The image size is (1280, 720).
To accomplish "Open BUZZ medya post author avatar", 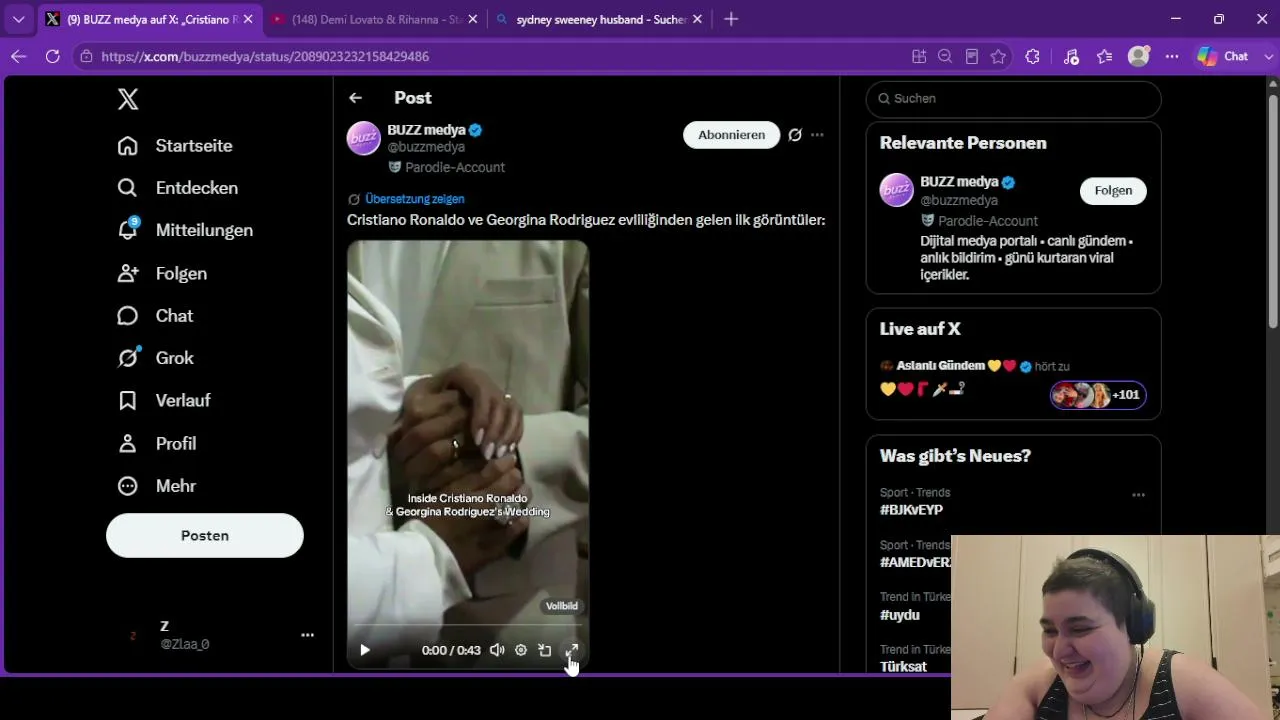I will click(364, 138).
